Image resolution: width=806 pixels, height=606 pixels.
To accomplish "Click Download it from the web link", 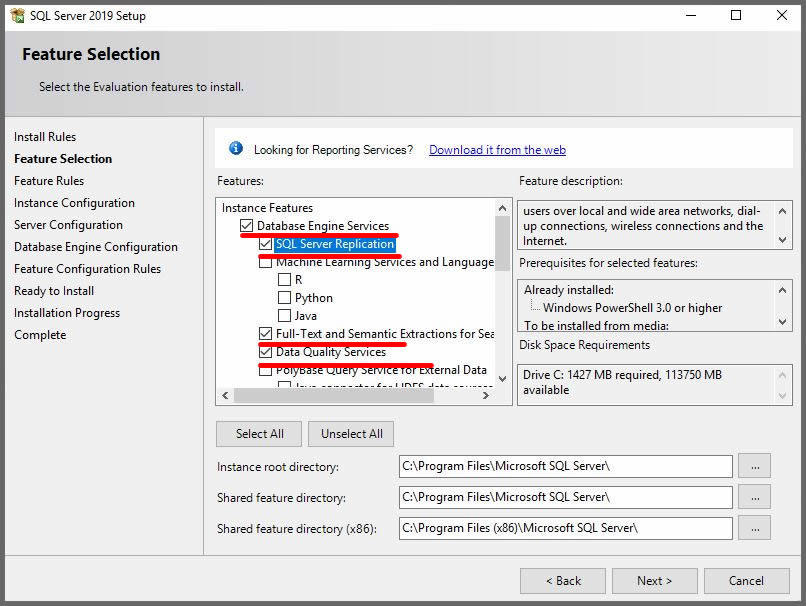I will tap(497, 150).
